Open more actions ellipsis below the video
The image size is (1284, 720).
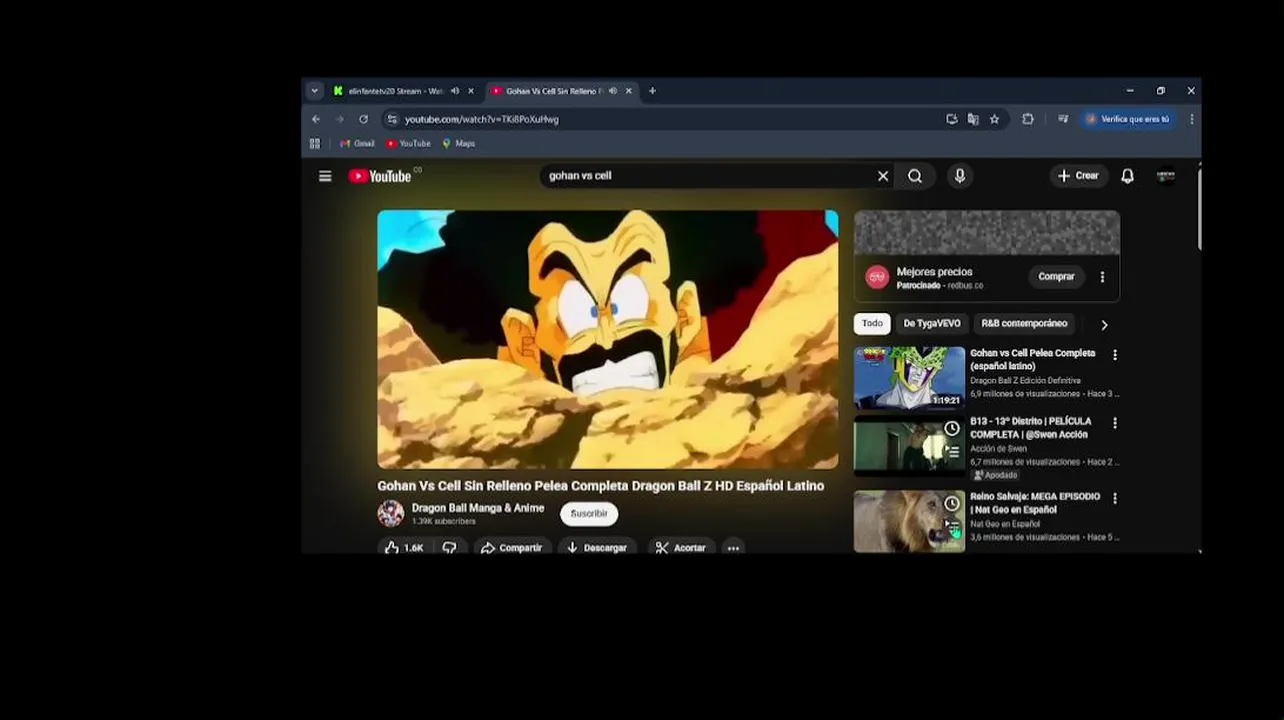(733, 548)
